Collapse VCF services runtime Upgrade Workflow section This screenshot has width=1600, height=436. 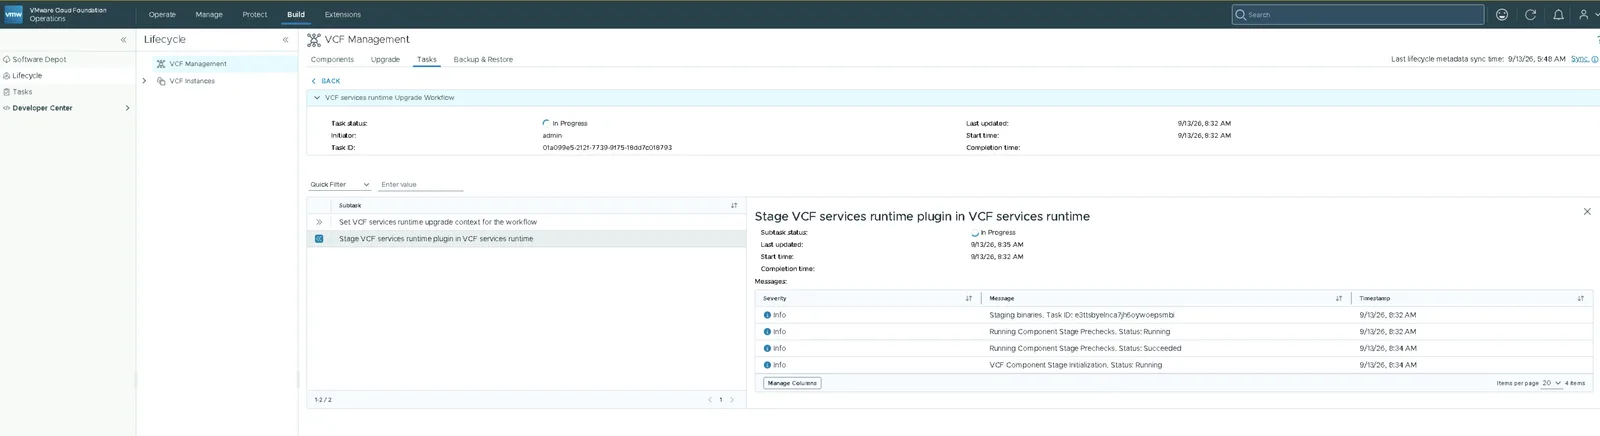[x=317, y=98]
